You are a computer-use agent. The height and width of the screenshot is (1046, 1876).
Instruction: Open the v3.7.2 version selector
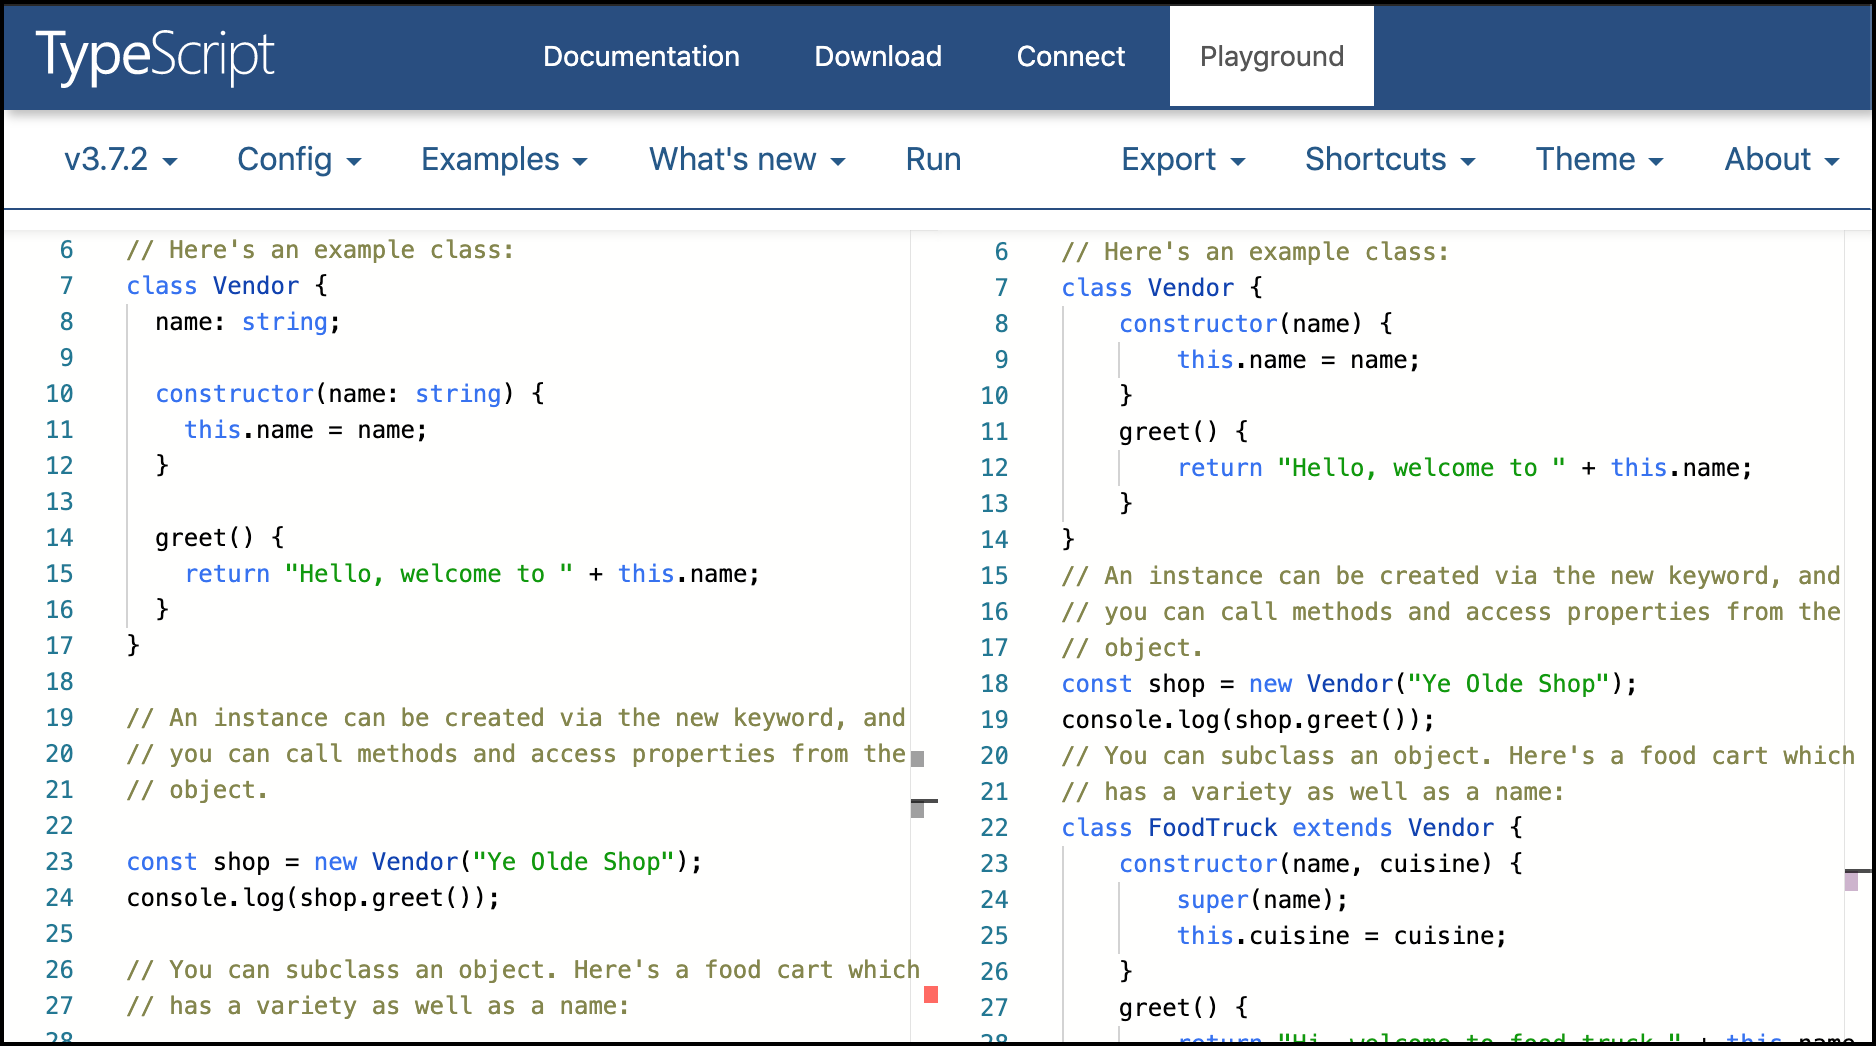(x=119, y=159)
